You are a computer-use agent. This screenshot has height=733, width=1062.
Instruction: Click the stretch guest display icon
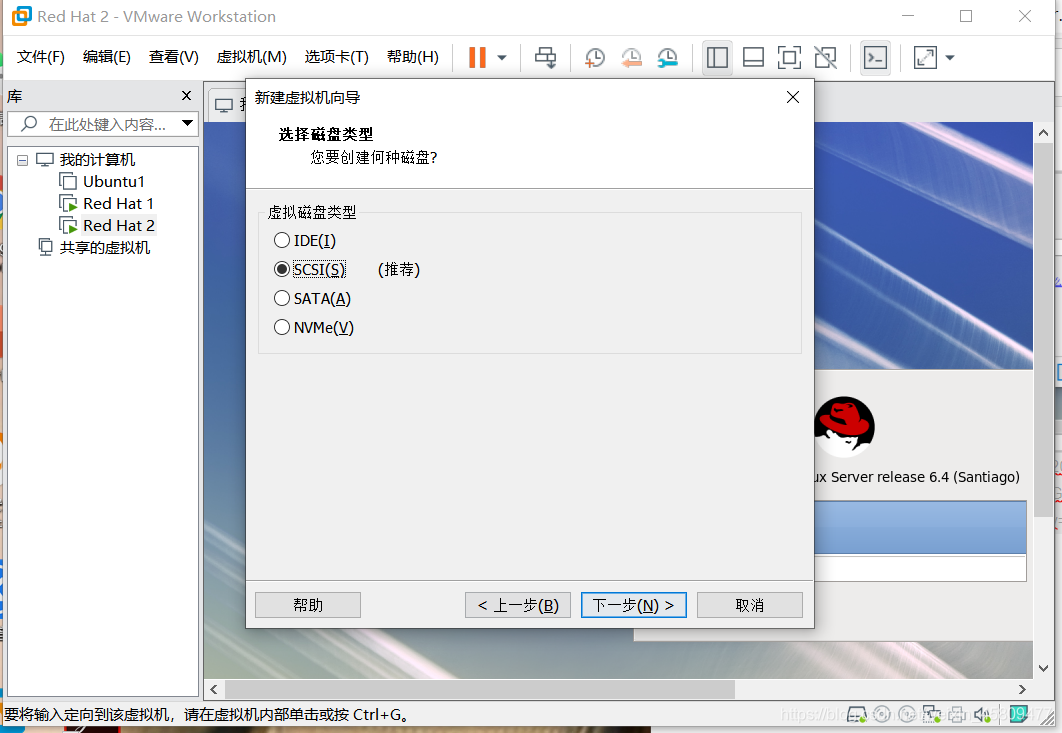pos(925,58)
